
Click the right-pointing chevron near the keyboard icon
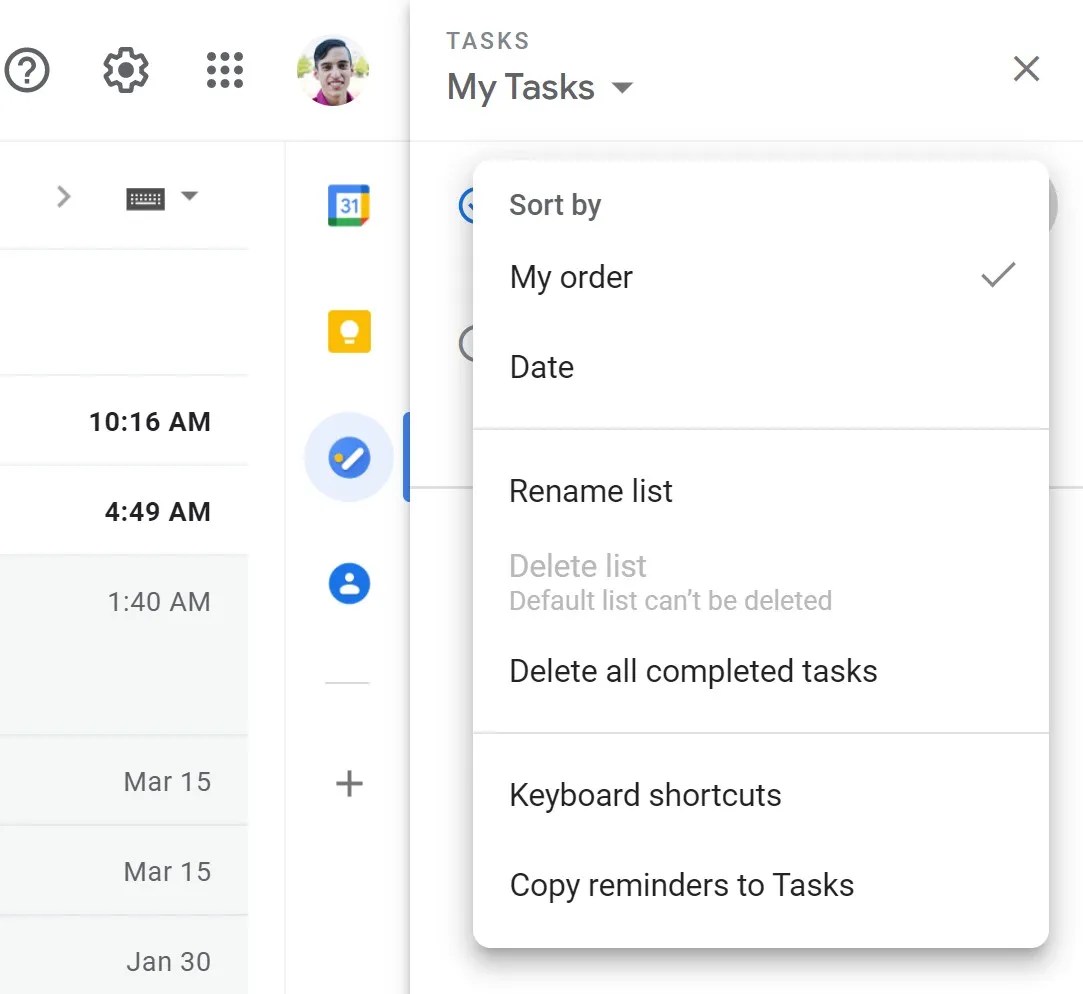coord(64,196)
